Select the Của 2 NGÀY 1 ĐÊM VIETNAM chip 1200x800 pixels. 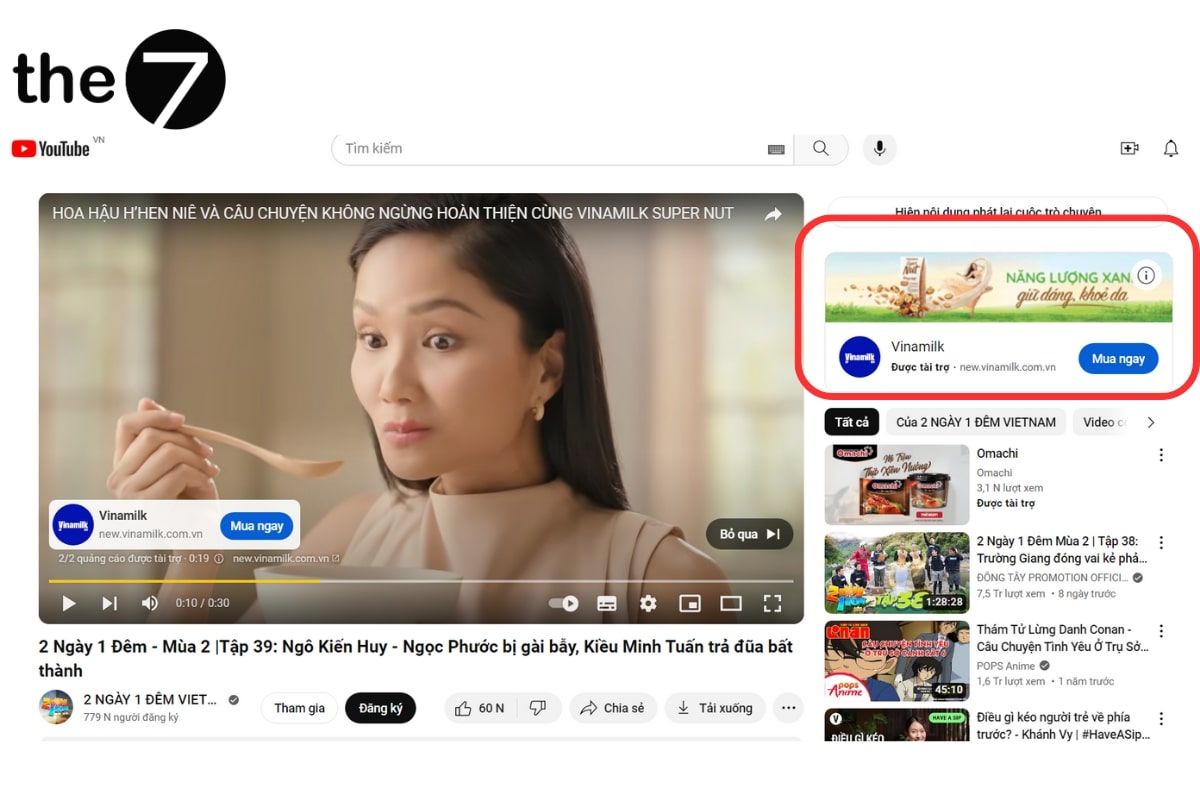point(975,422)
